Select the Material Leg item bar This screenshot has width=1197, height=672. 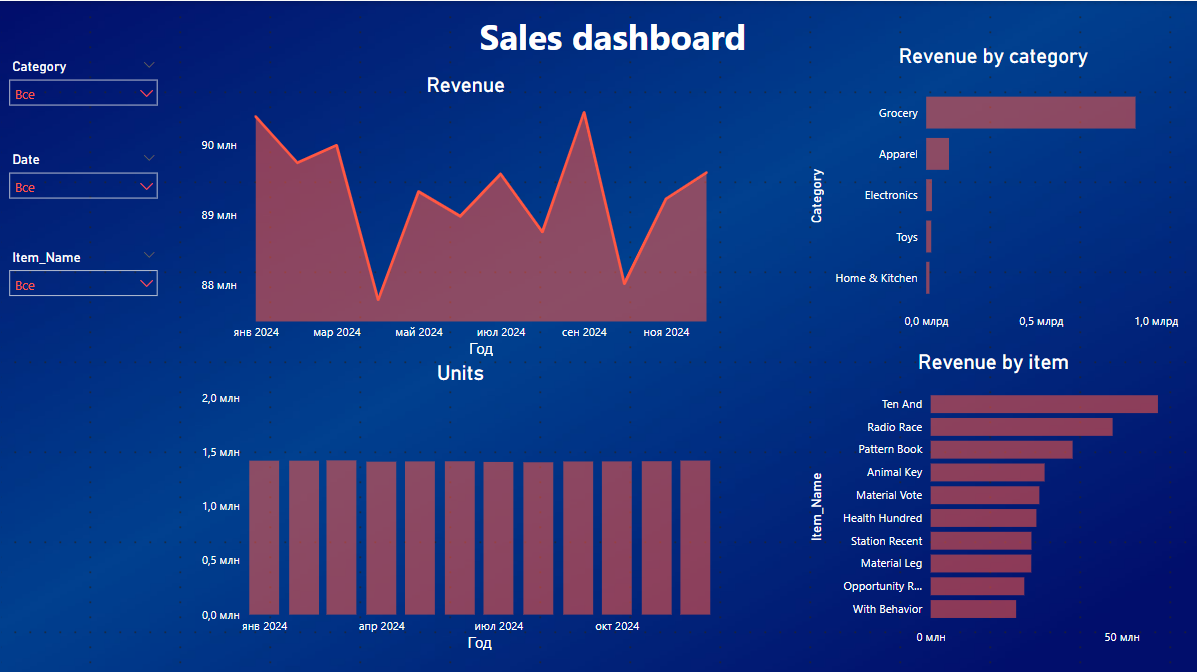point(981,563)
